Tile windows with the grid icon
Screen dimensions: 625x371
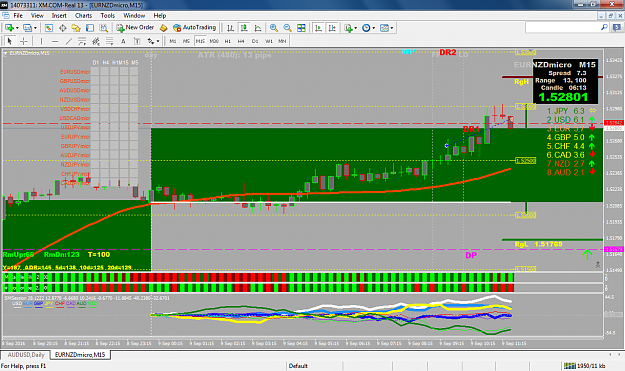point(301,28)
